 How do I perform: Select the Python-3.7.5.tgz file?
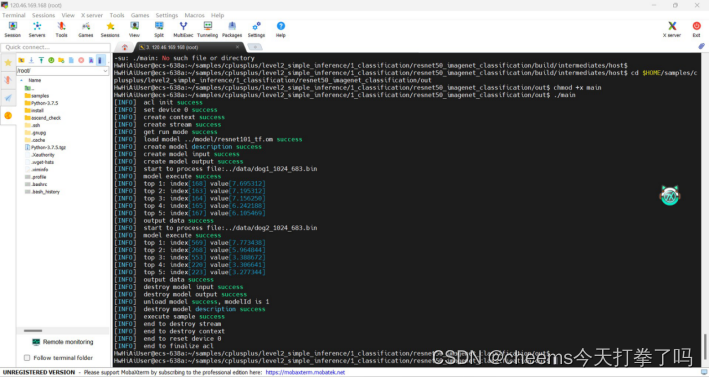45,147
